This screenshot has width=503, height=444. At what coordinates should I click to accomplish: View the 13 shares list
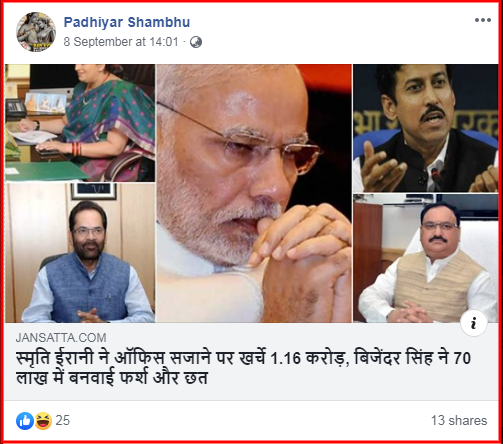pyautogui.click(x=459, y=420)
